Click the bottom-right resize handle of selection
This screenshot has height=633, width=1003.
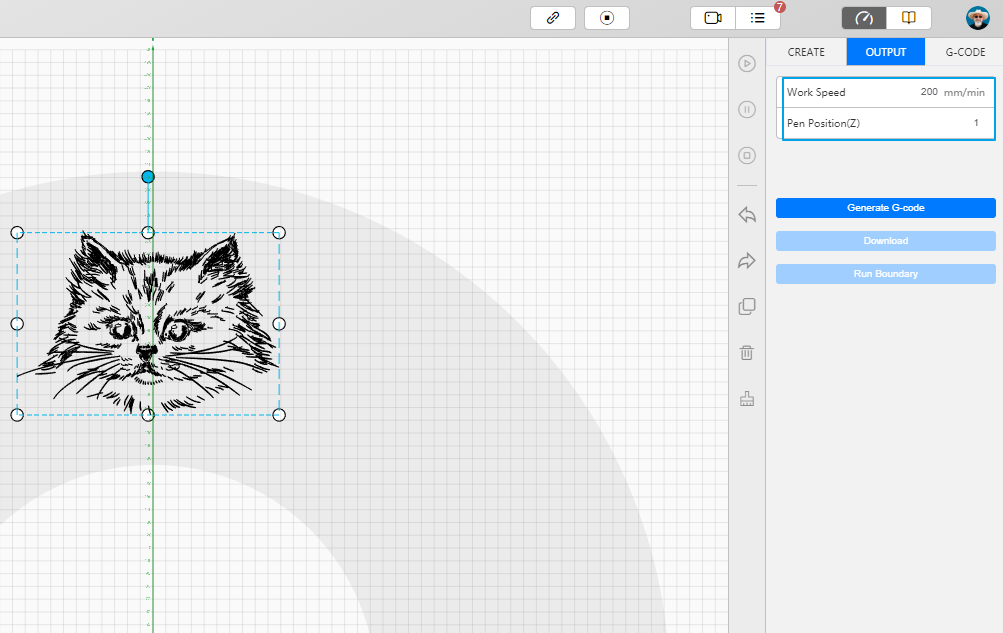pos(279,415)
